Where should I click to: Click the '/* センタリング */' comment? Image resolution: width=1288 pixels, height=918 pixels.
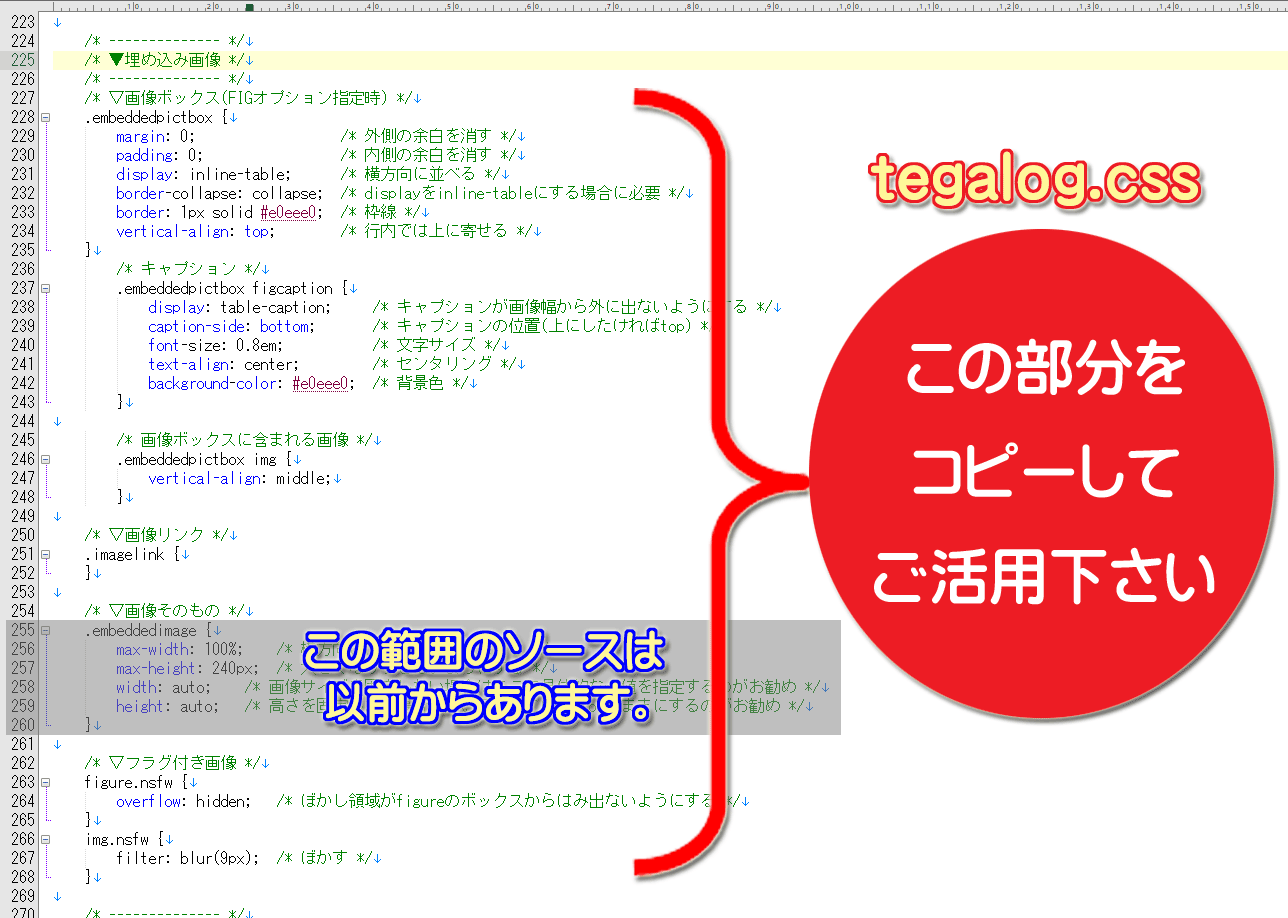tap(444, 365)
